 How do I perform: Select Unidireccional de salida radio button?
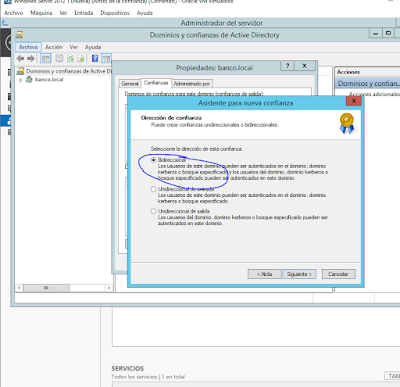[x=153, y=211]
